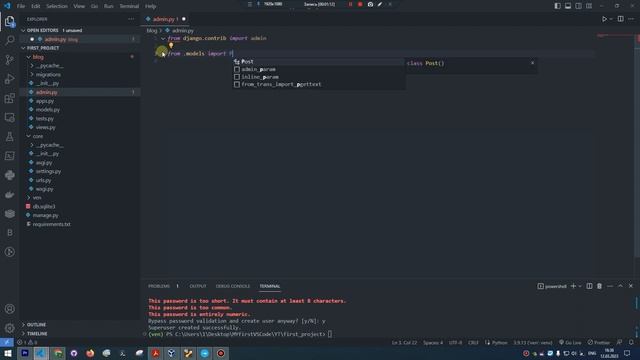
Task: Click the terminal vertical scrollbar
Action: 636,317
